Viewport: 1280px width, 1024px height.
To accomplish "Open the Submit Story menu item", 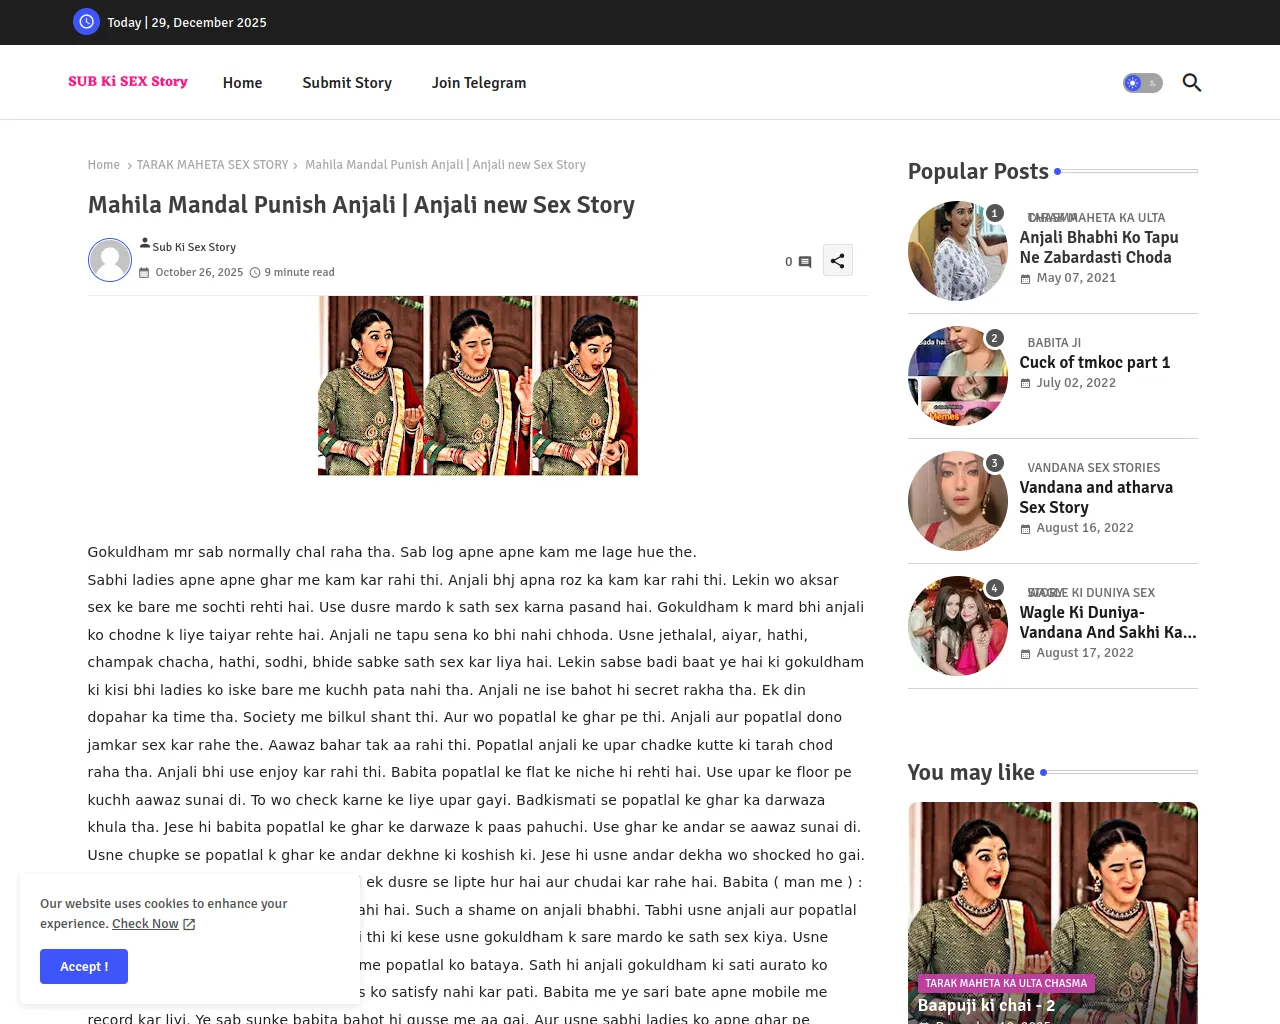I will [347, 83].
